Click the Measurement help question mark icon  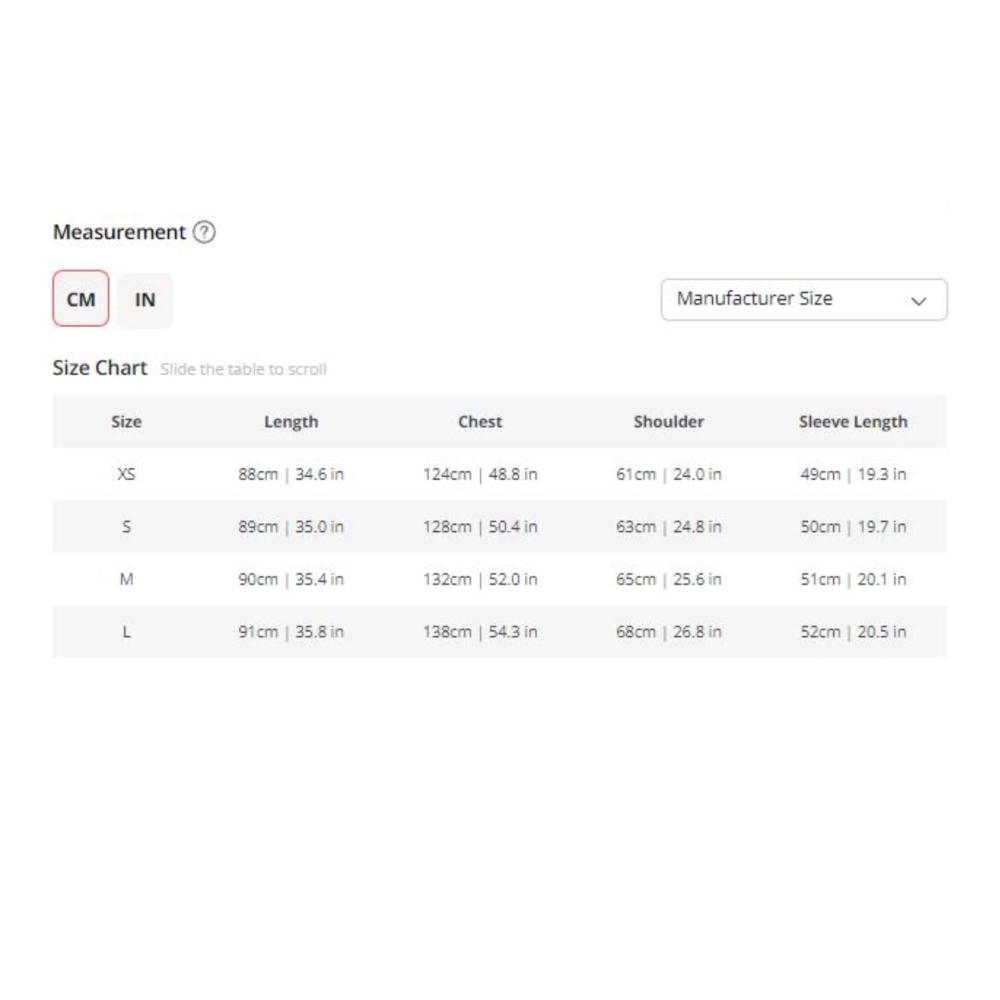[x=204, y=232]
